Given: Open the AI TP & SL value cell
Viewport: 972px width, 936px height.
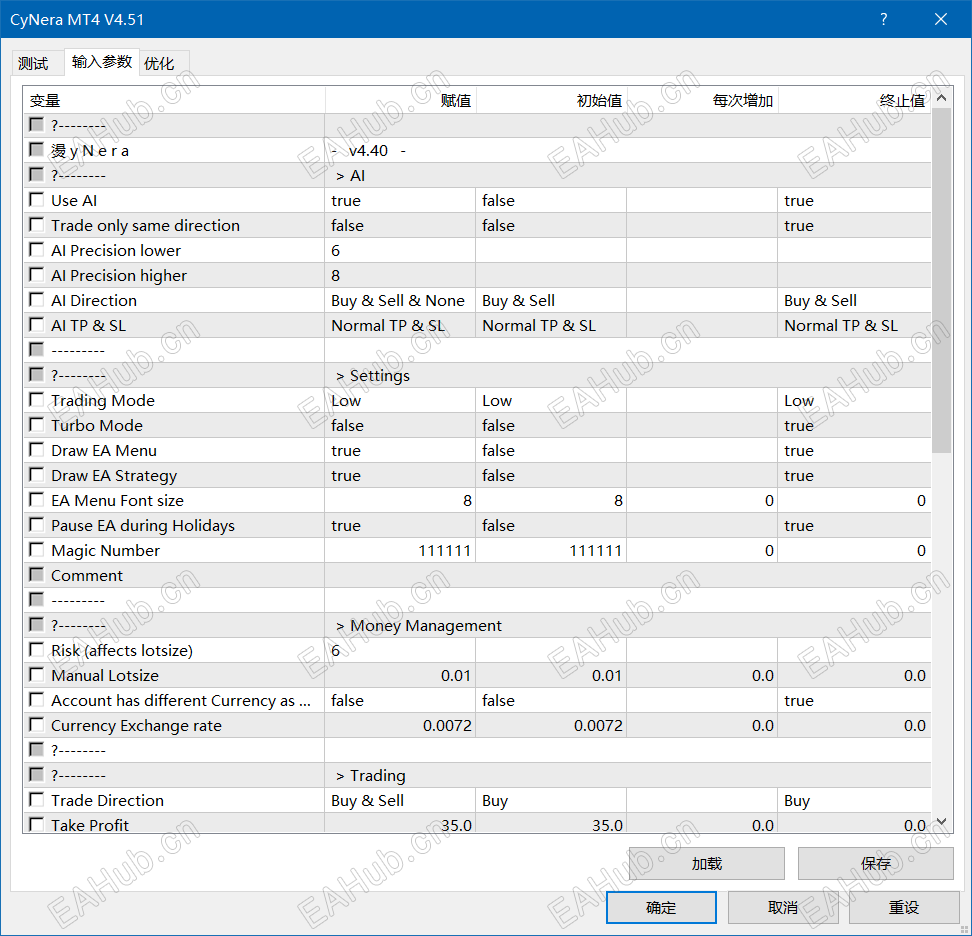Looking at the screenshot, I should 400,325.
